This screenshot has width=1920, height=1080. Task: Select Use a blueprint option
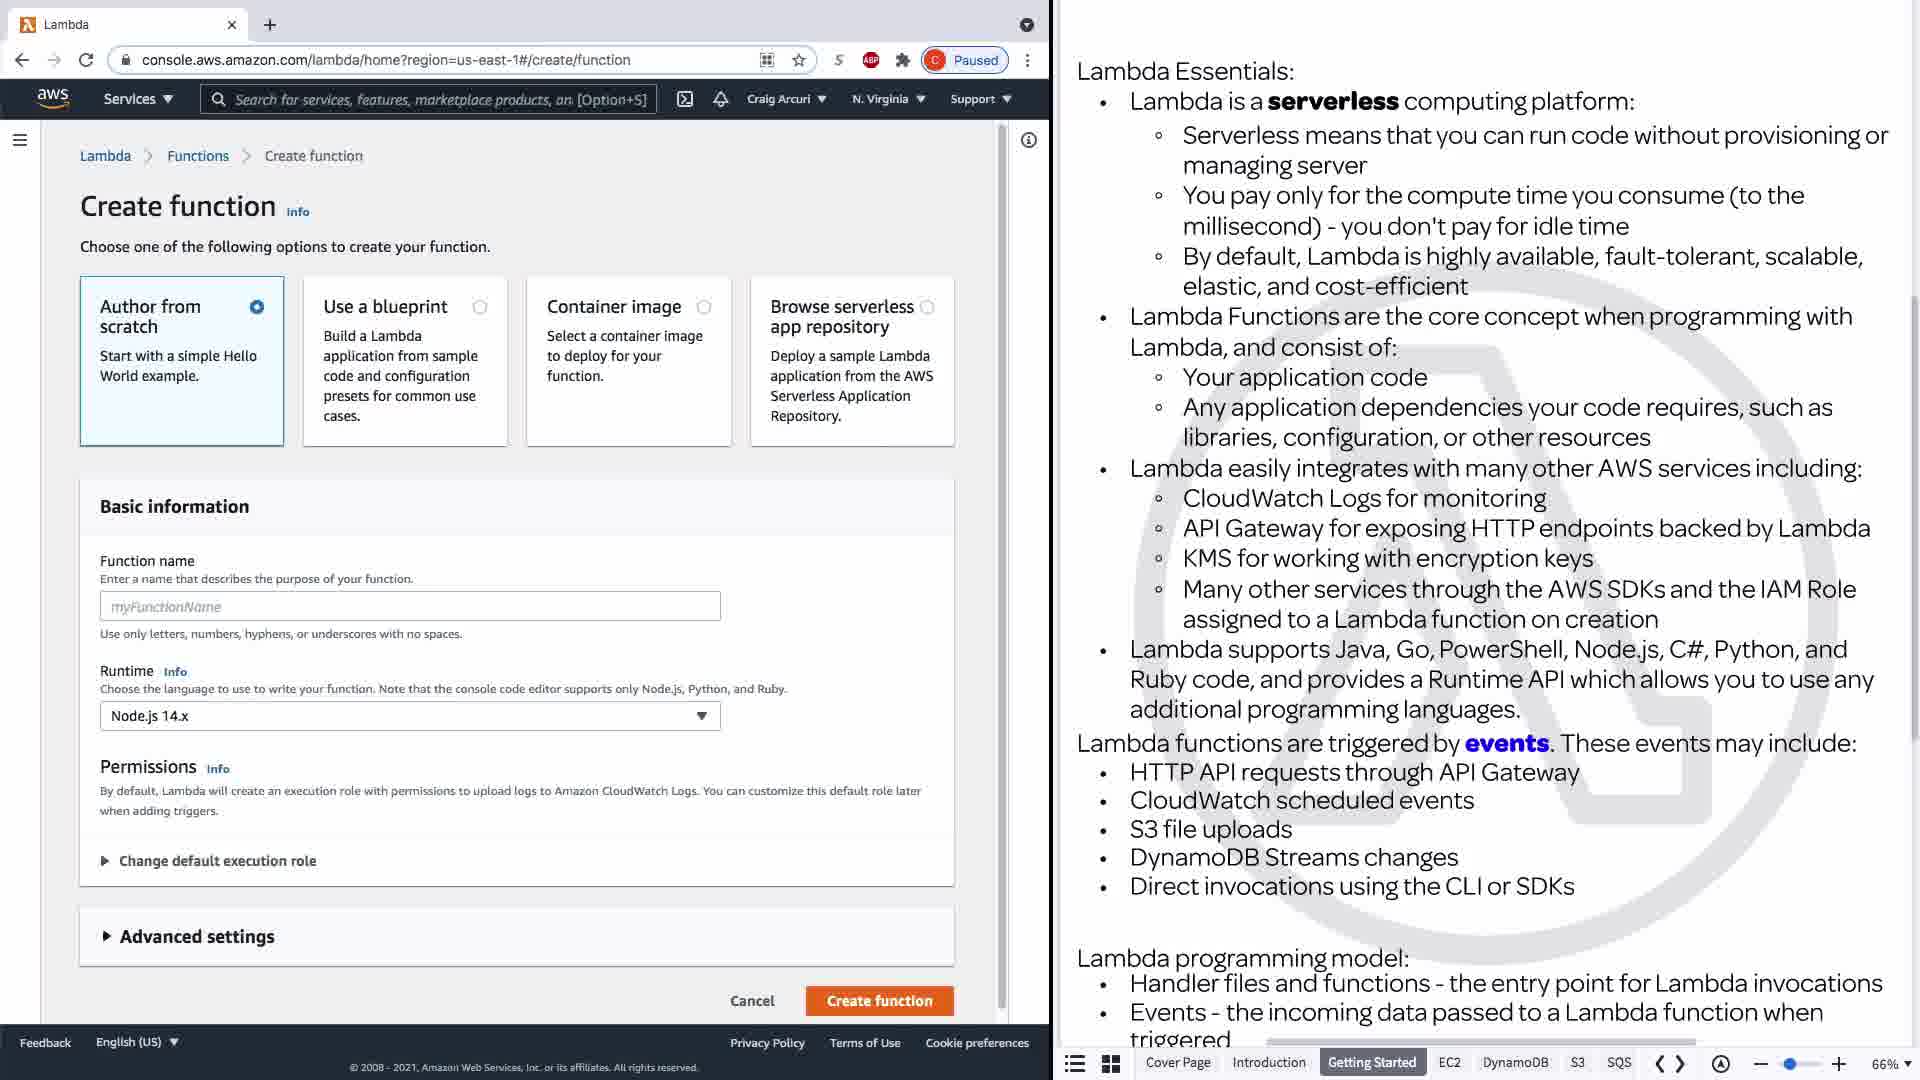480,307
